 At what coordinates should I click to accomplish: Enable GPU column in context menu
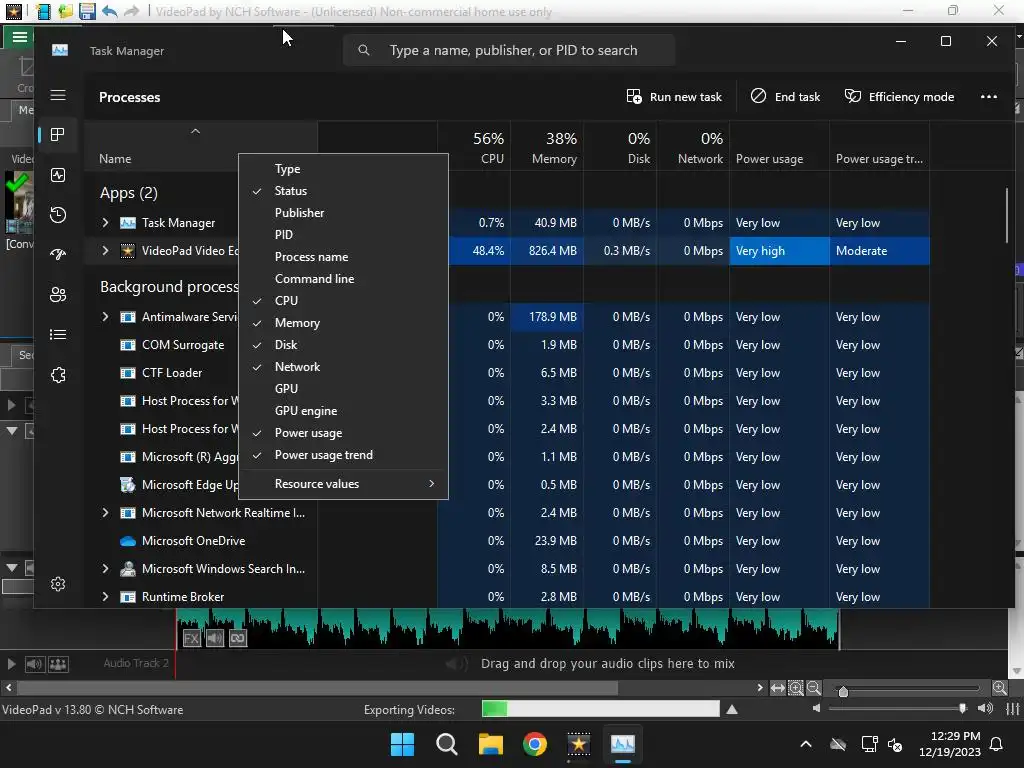pos(344,389)
